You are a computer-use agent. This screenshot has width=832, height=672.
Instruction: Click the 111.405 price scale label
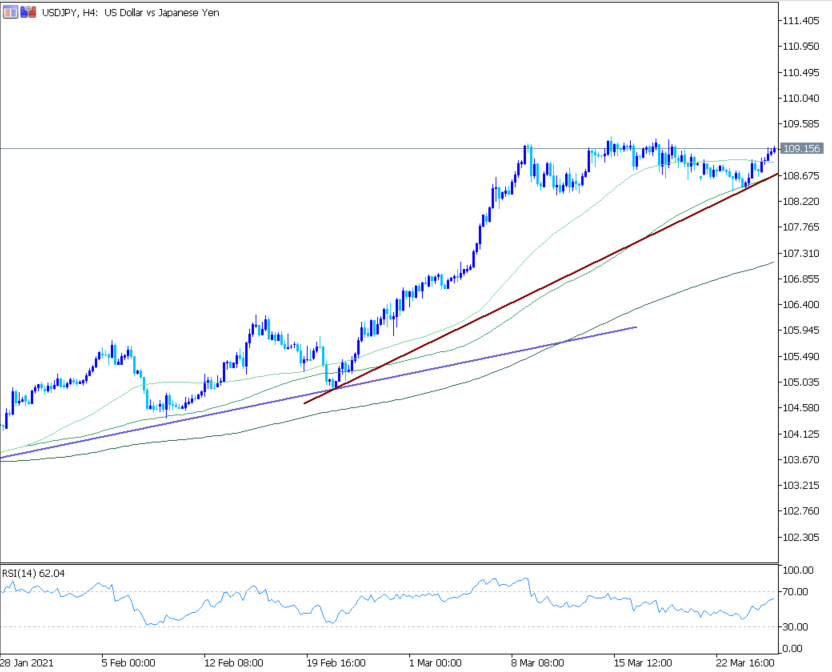(x=802, y=21)
